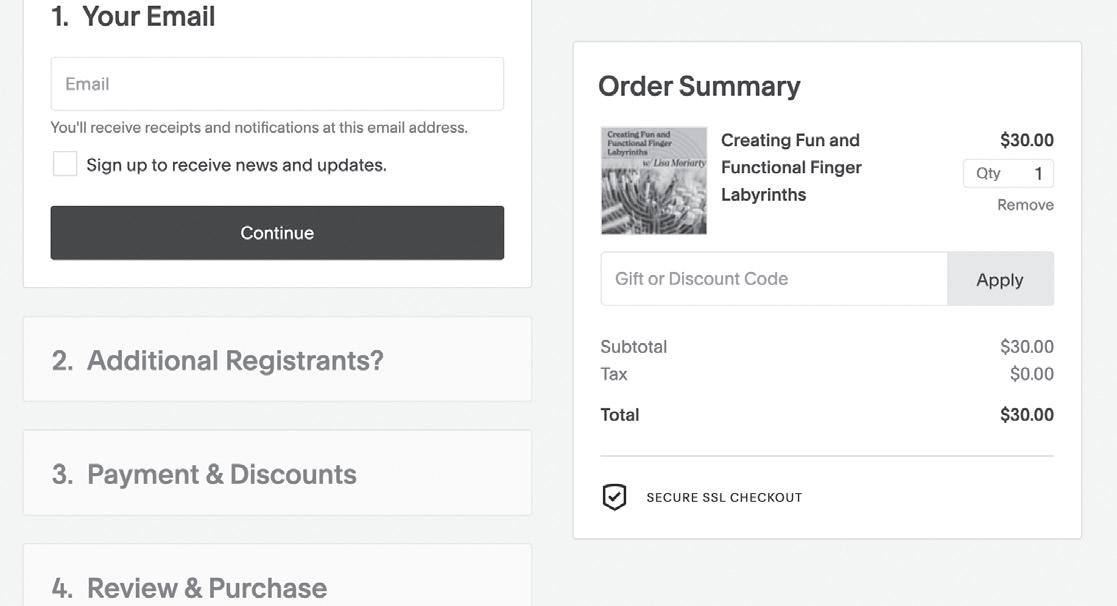Expand the Additional Registrants section
The width and height of the screenshot is (1117, 606).
[x=217, y=360]
